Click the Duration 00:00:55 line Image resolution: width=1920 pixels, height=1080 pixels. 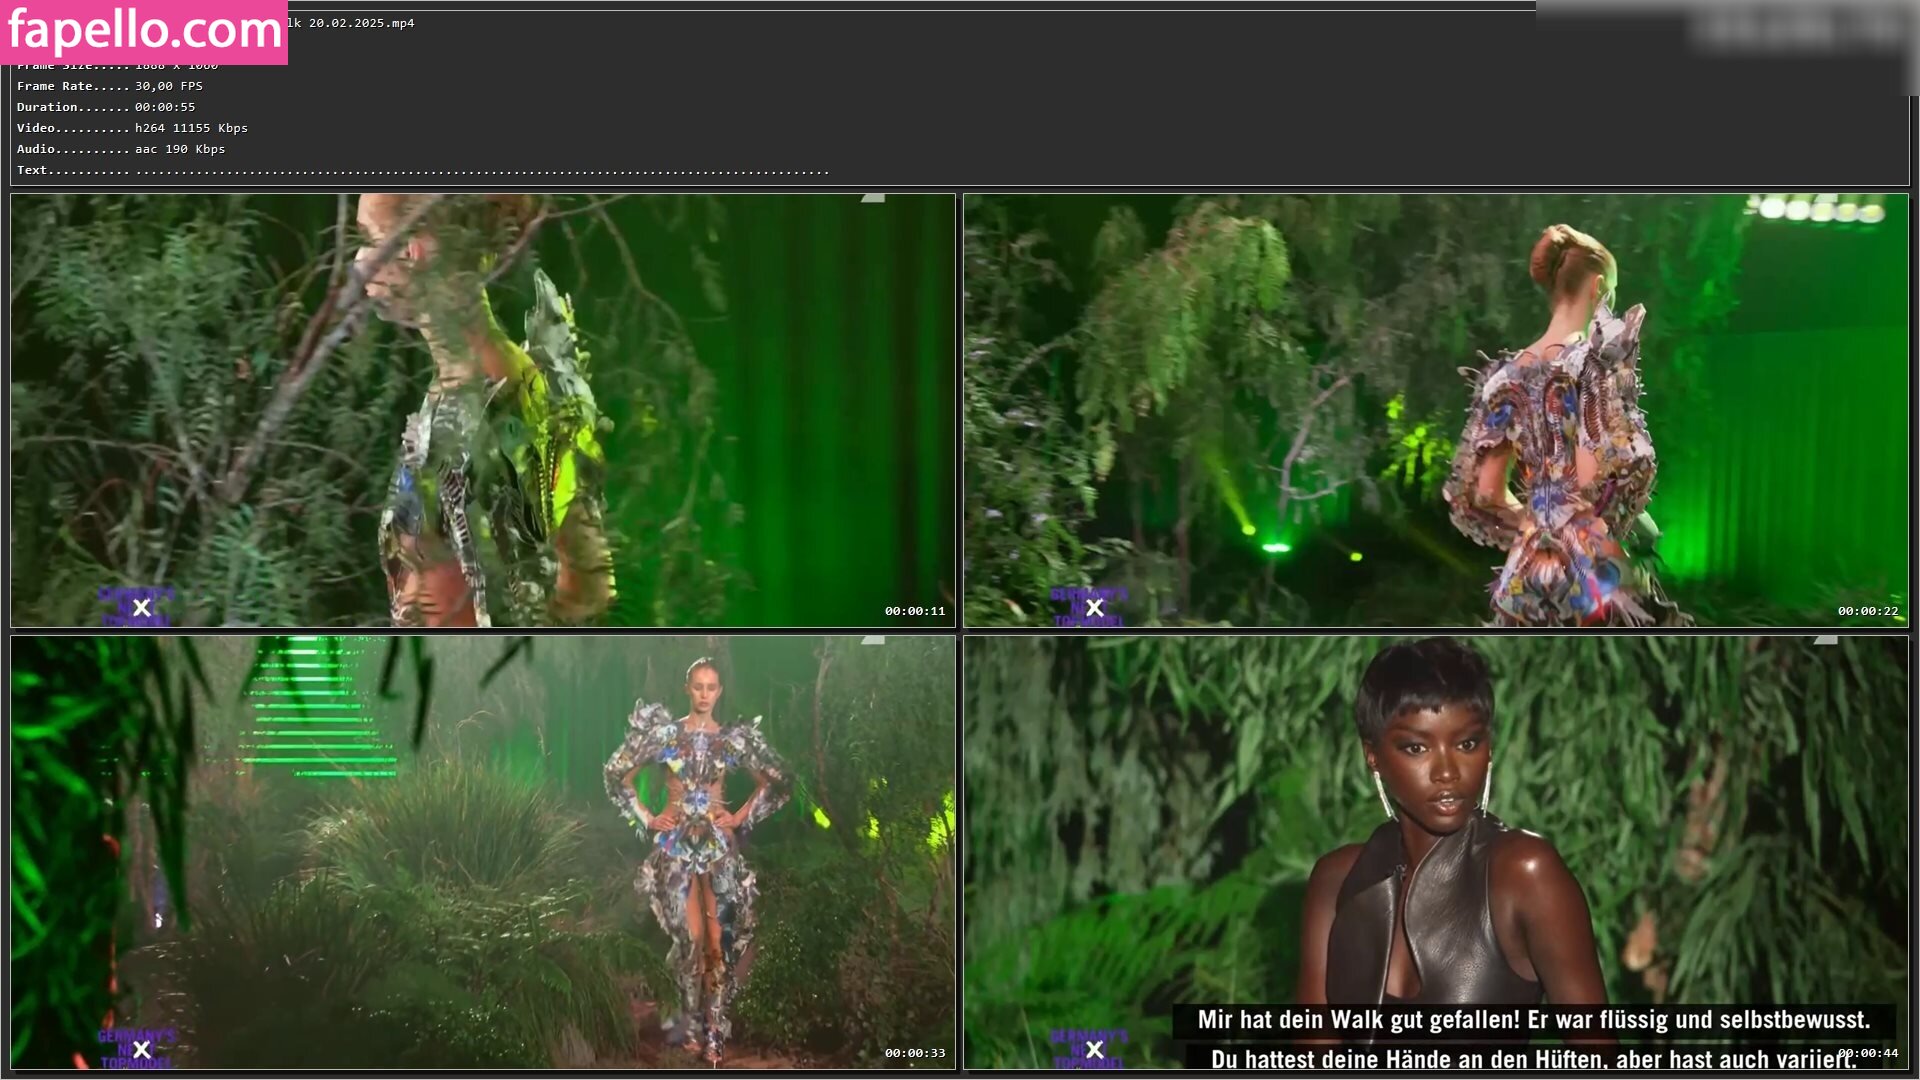tap(106, 107)
